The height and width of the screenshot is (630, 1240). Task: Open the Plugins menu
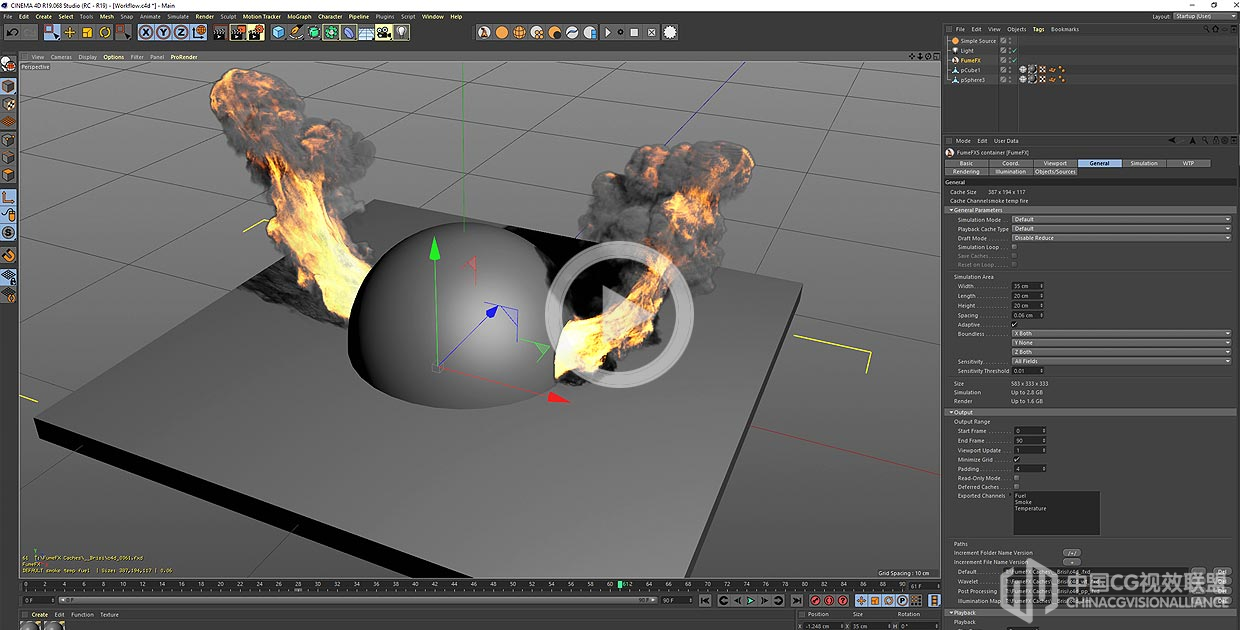click(x=385, y=17)
